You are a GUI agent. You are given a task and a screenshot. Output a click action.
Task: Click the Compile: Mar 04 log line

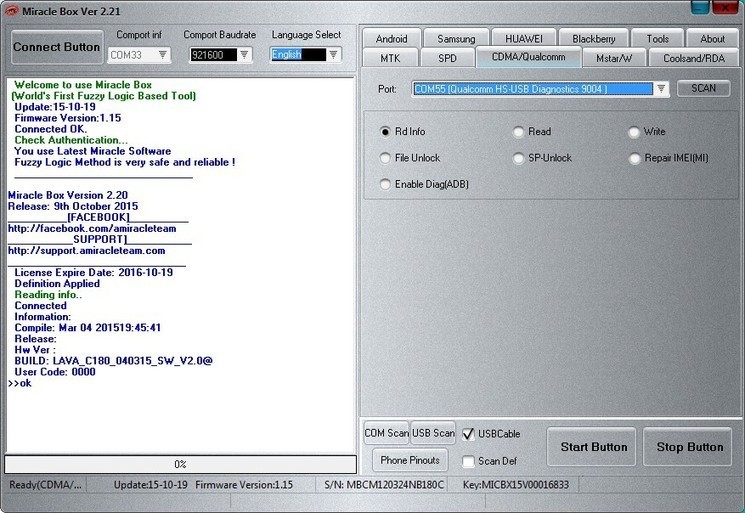(x=88, y=328)
